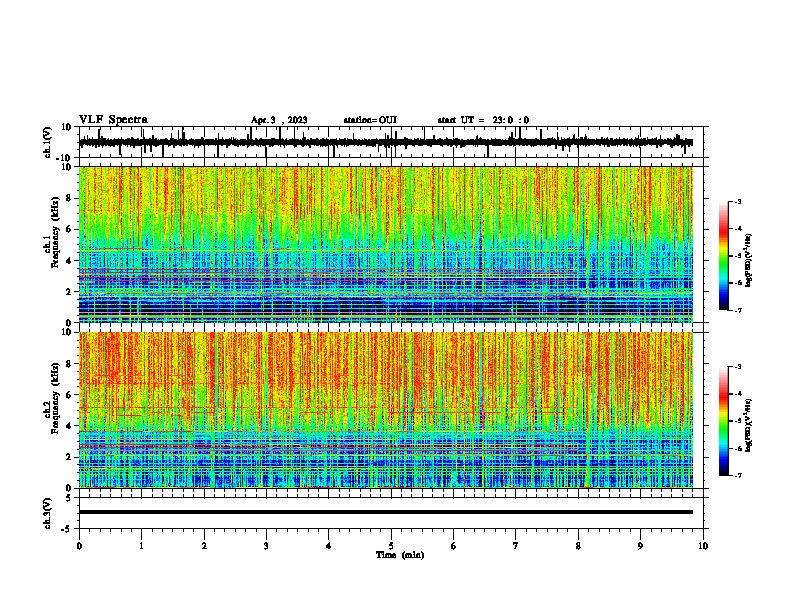Click the '-7' label on ch.2 color bar
Viewport: 792px width, 612px height.
[737, 475]
